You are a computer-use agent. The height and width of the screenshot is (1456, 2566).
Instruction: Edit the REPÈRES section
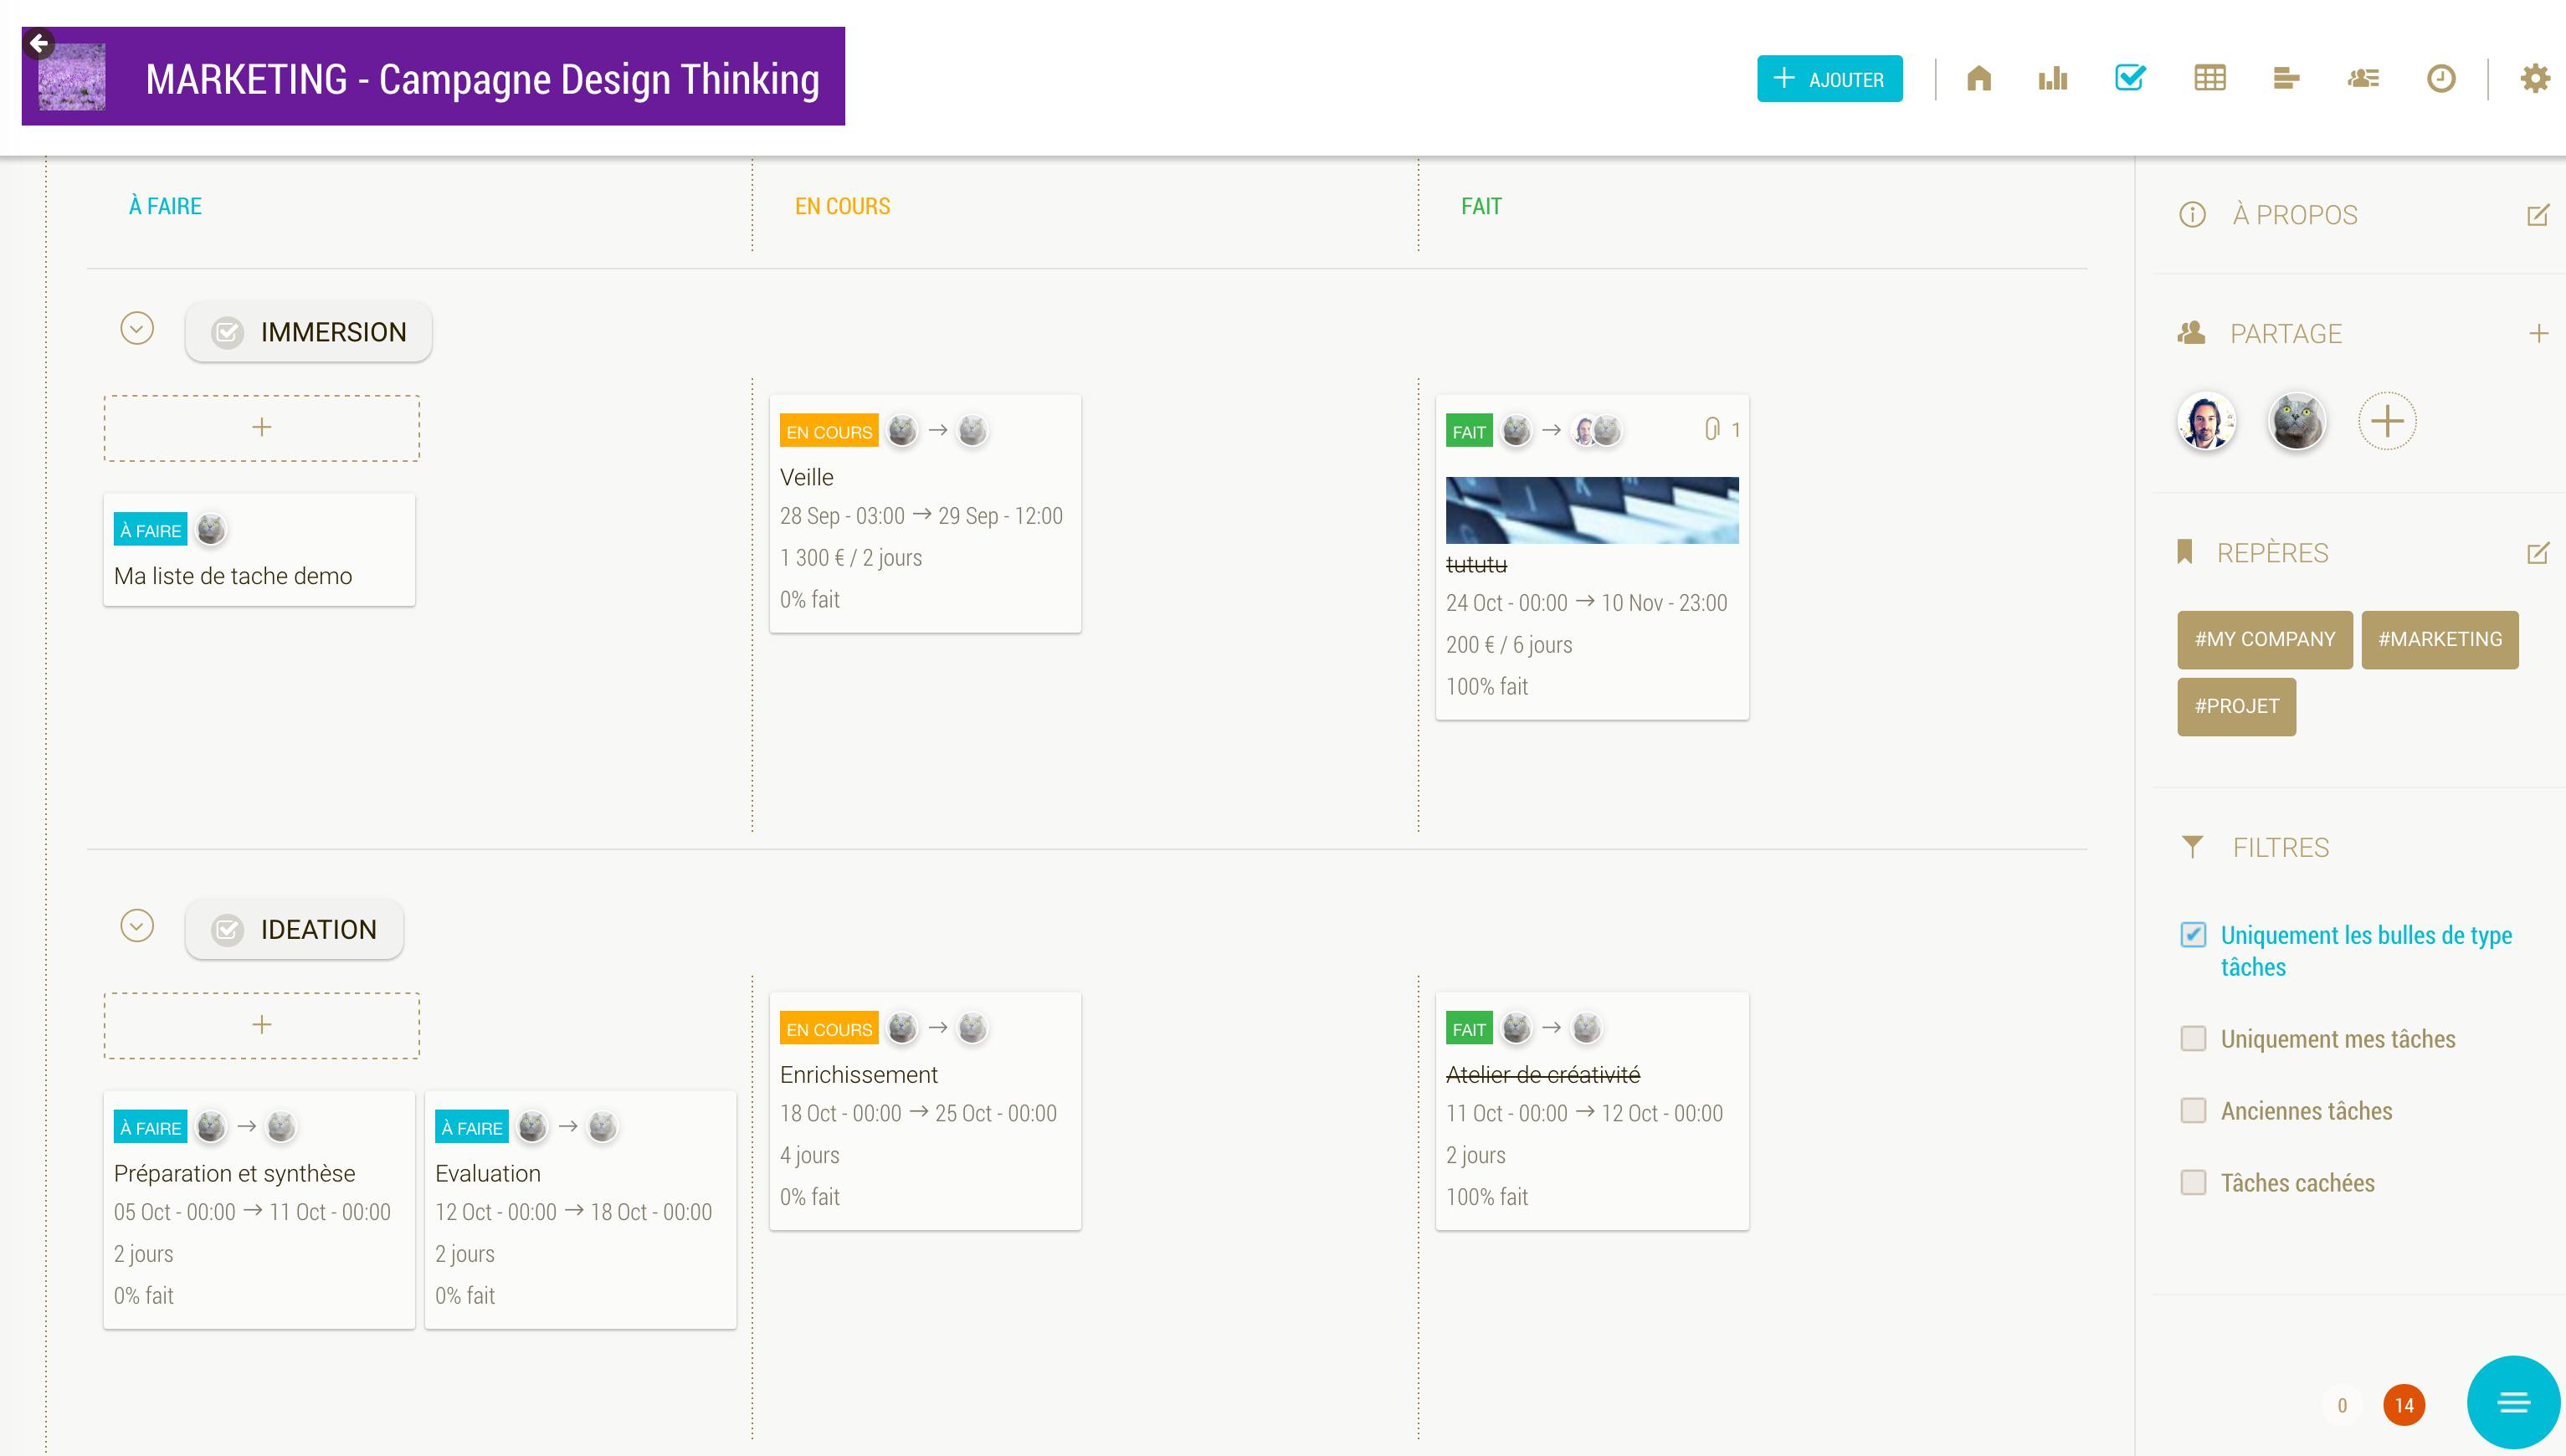click(2537, 553)
